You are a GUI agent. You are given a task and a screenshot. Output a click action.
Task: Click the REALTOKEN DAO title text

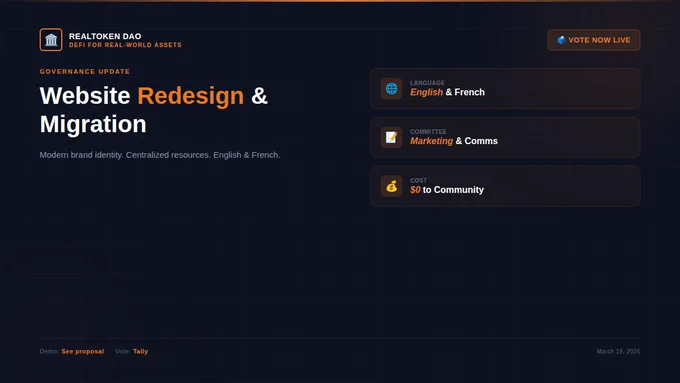[x=105, y=36]
